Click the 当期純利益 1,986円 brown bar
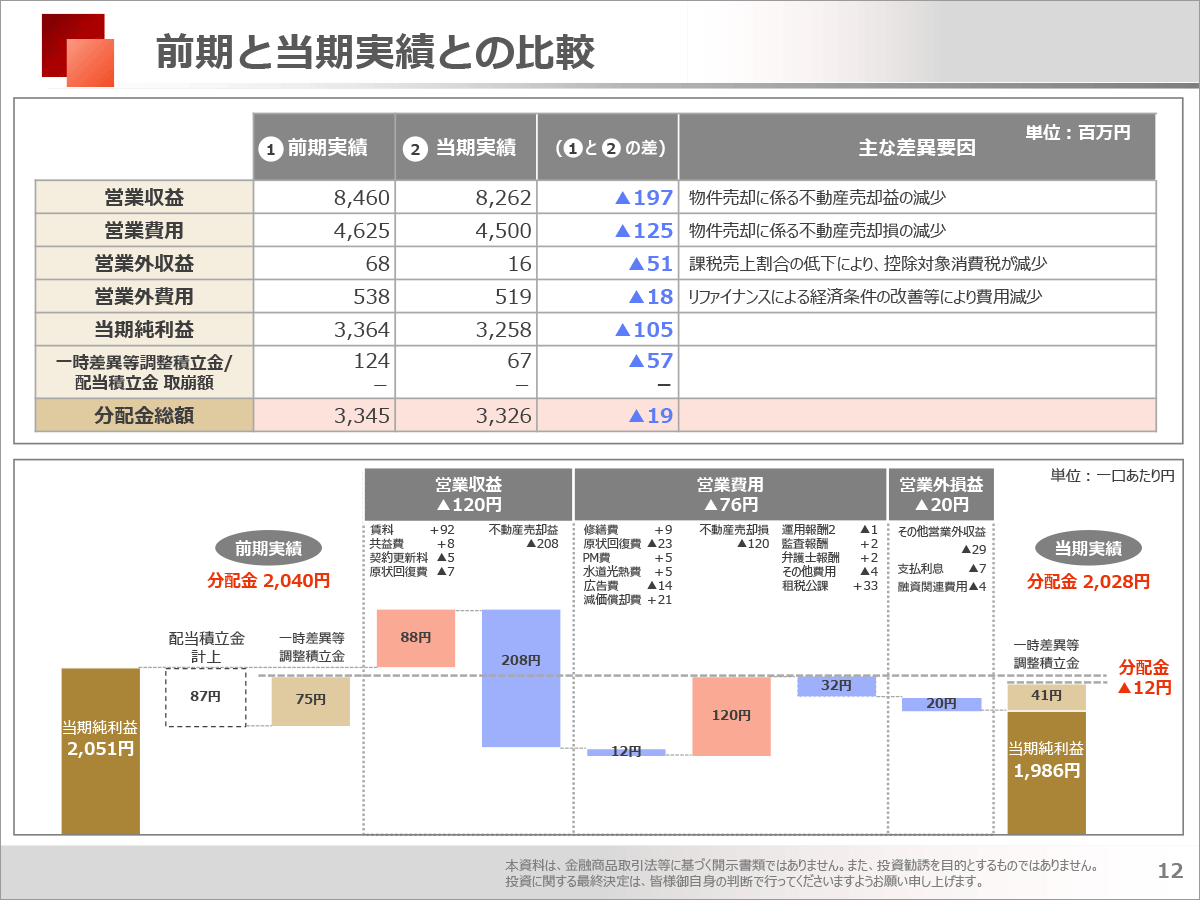This screenshot has width=1200, height=900. point(1046,773)
